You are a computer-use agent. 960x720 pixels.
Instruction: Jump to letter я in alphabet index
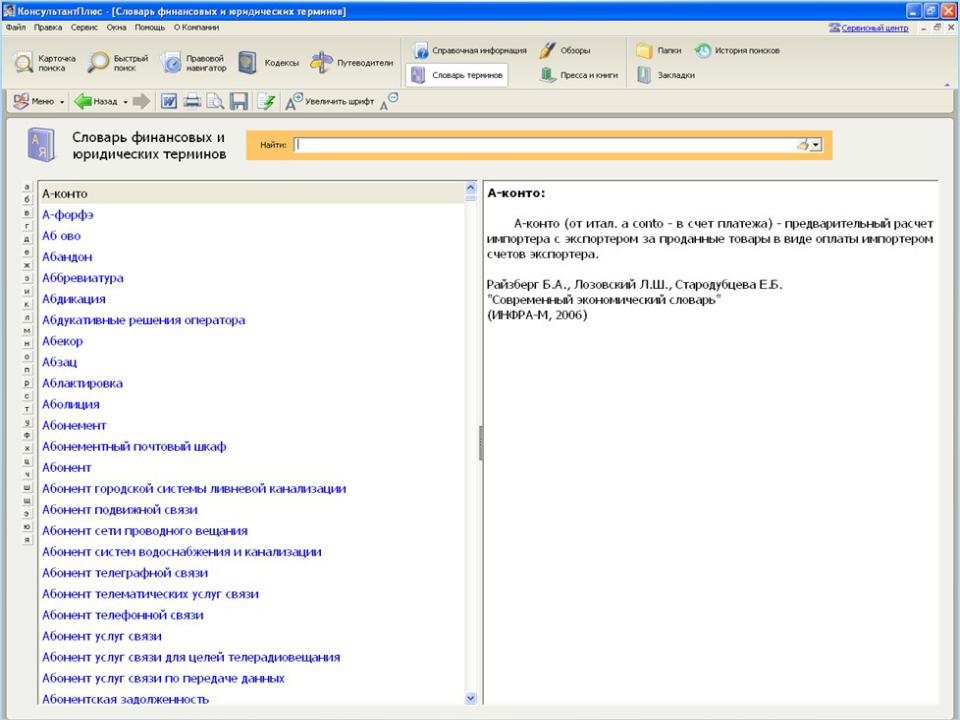point(27,540)
